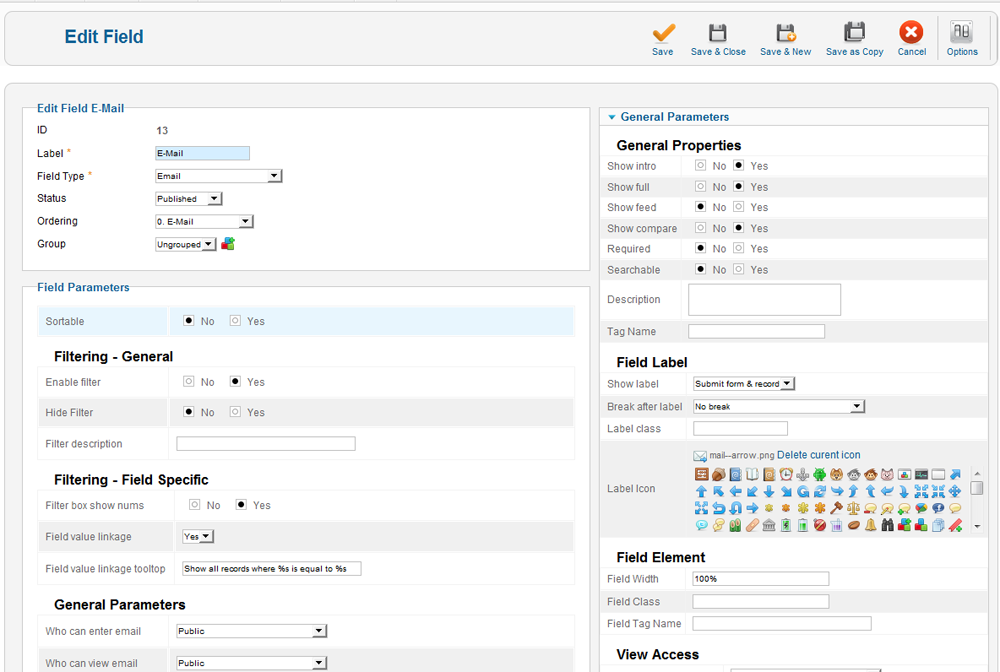The width and height of the screenshot is (1000, 672).
Task: Click the Save & New toolbar icon
Action: click(x=785, y=34)
